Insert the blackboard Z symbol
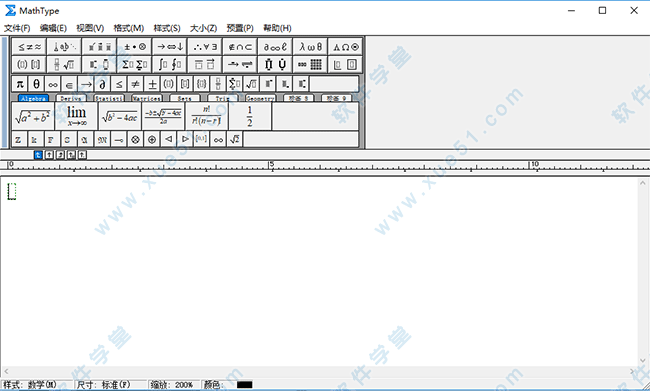The image size is (650, 391). pyautogui.click(x=18, y=139)
